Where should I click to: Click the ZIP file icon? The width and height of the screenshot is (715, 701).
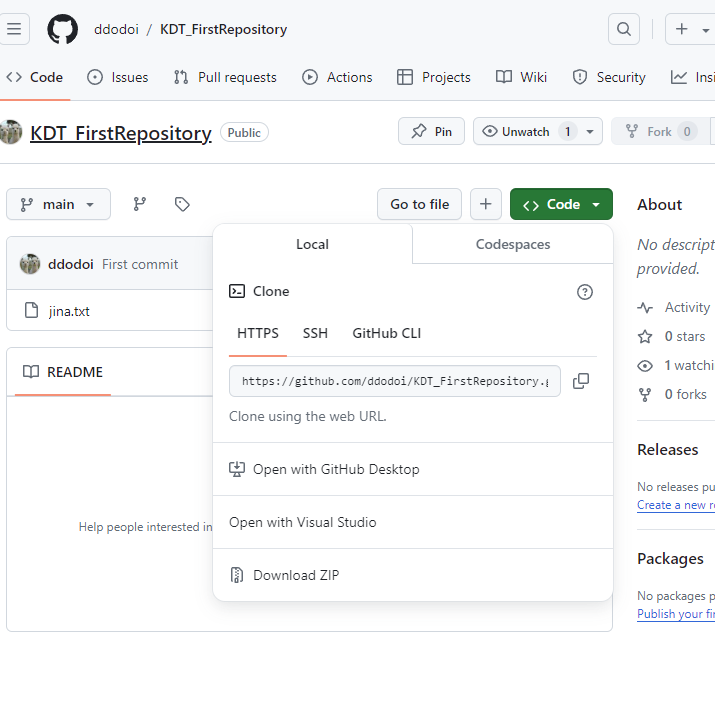[x=237, y=575]
